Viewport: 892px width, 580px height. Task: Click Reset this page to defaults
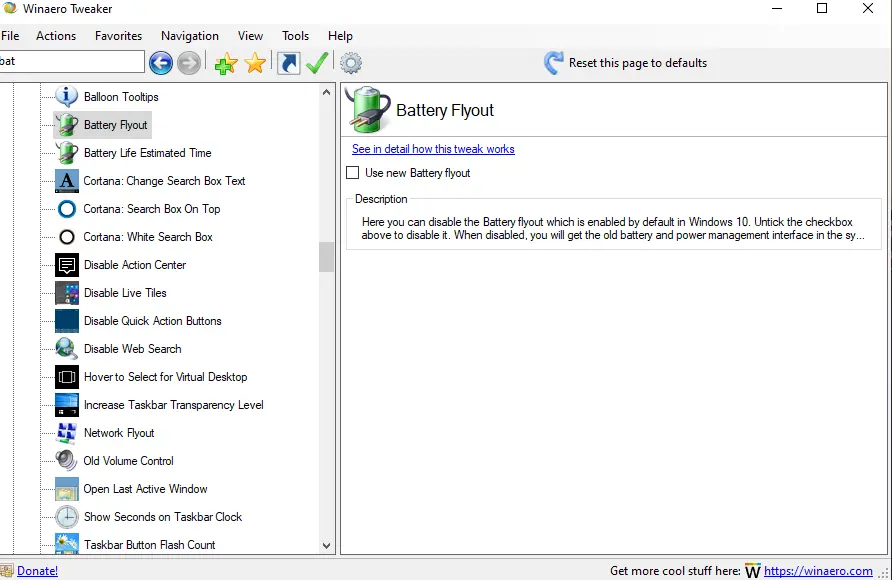pos(638,63)
